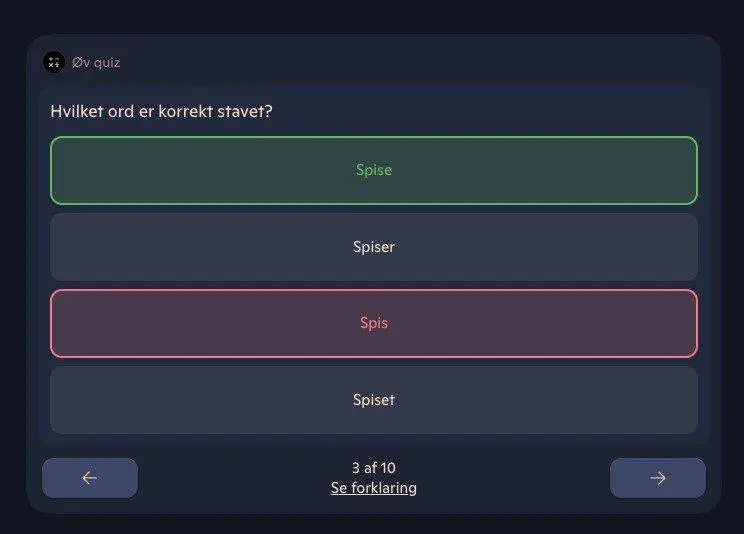Viewport: 744px width, 534px height.
Task: Advance to question 4 of the quiz
Action: pos(657,478)
